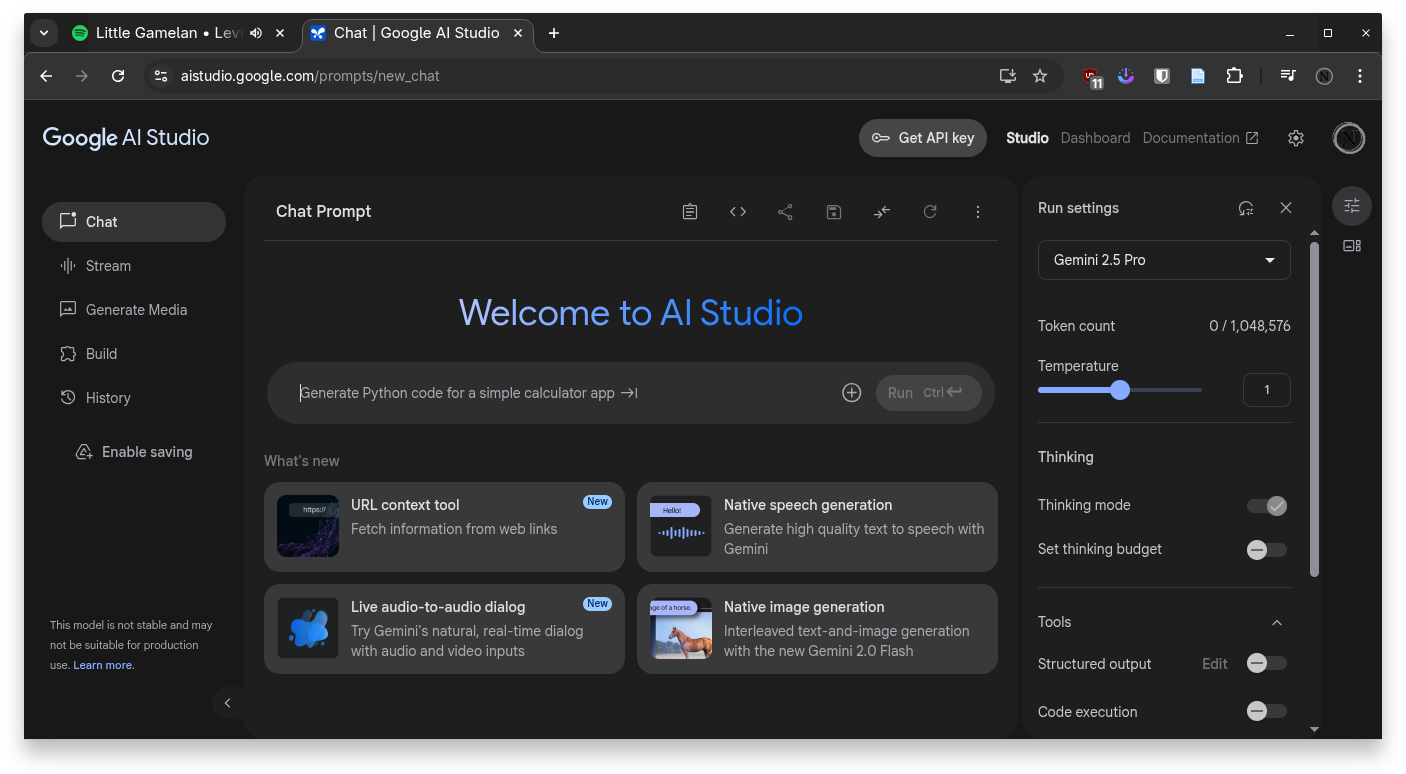Enable Structured output switch

click(1267, 664)
